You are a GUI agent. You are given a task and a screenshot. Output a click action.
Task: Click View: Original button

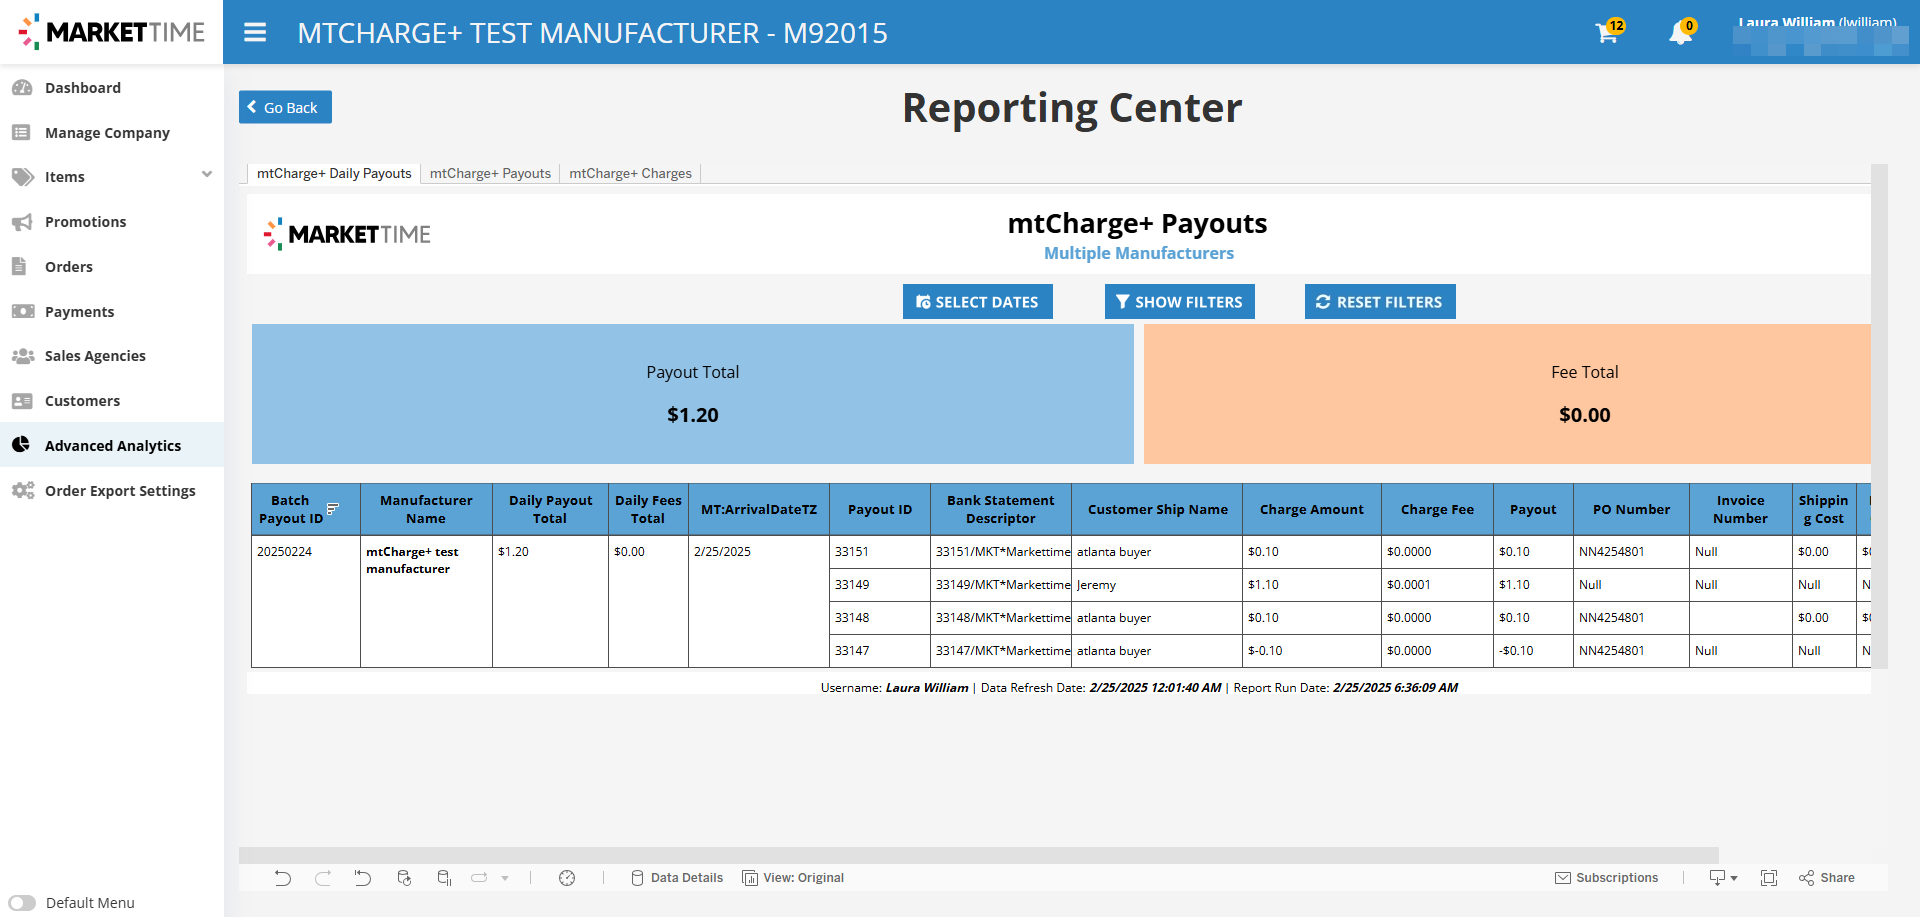click(x=793, y=878)
